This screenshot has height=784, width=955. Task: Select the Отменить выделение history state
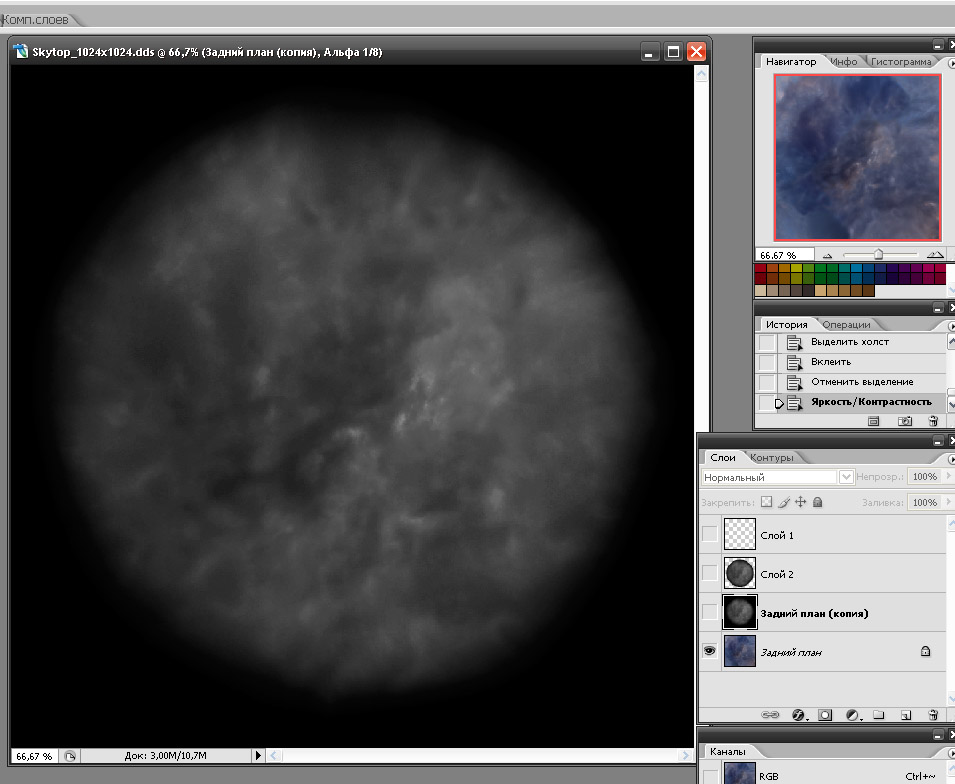click(861, 382)
